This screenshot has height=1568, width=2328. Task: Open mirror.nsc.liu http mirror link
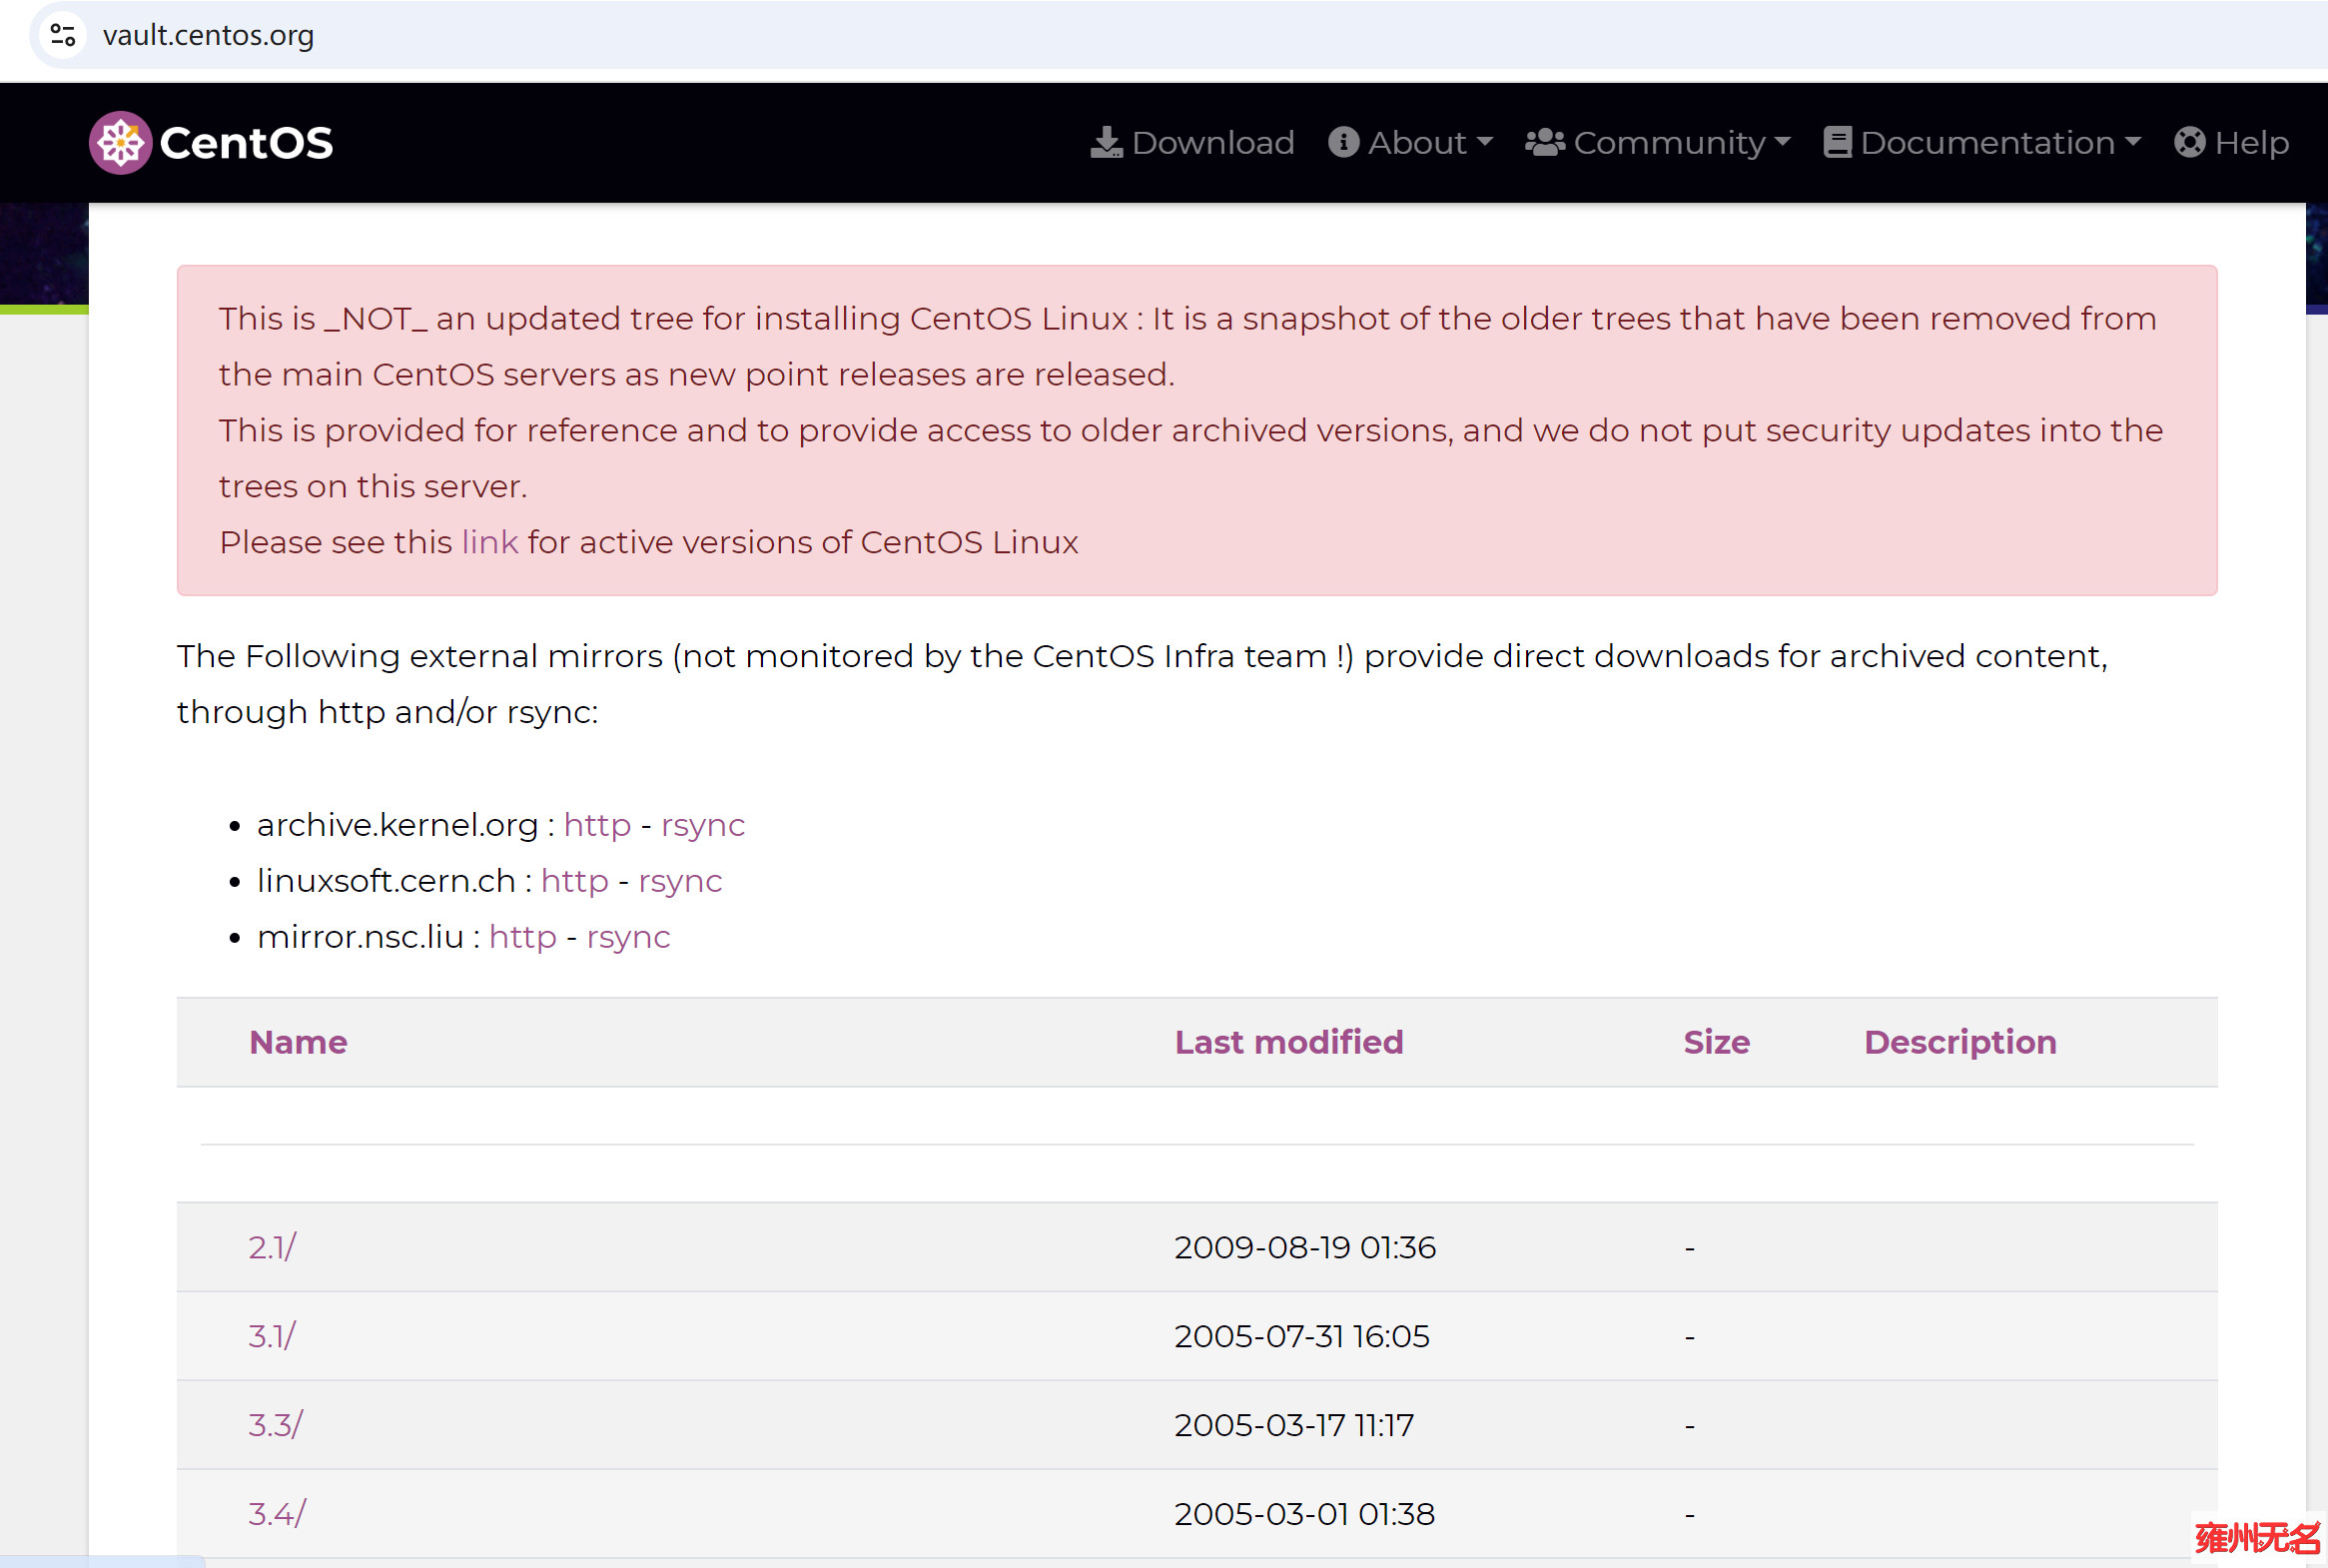point(522,937)
